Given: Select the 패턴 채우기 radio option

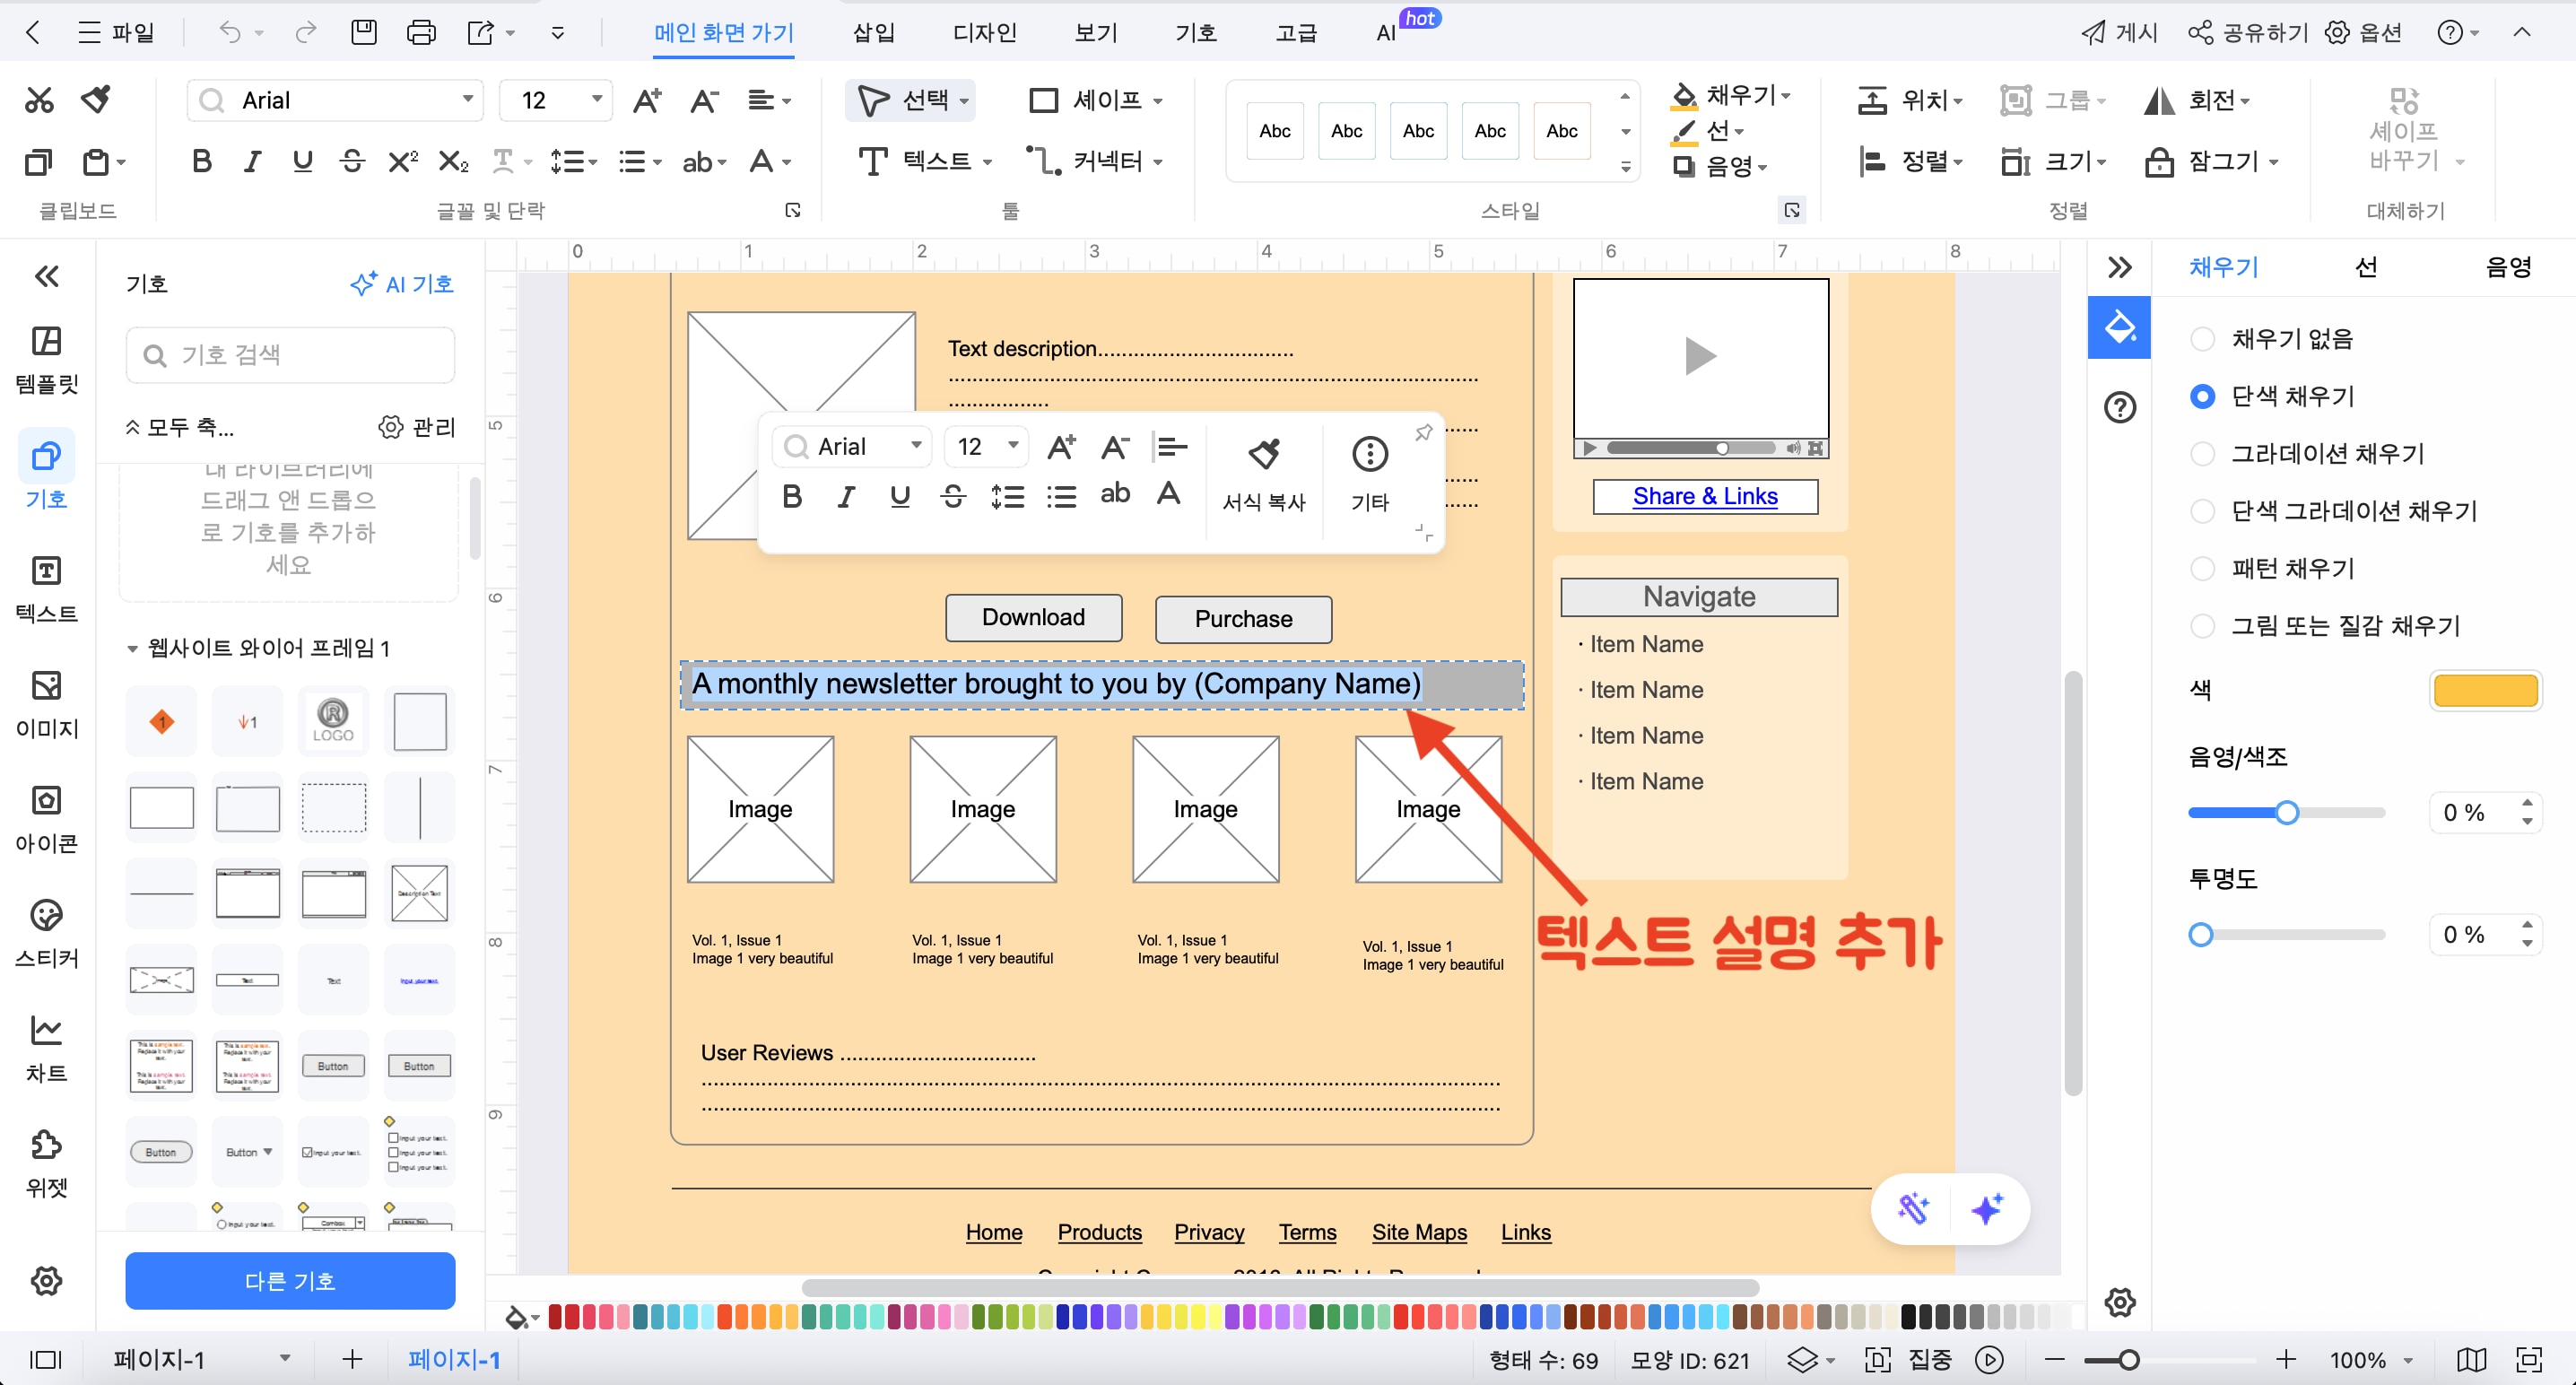Looking at the screenshot, I should tap(2202, 569).
